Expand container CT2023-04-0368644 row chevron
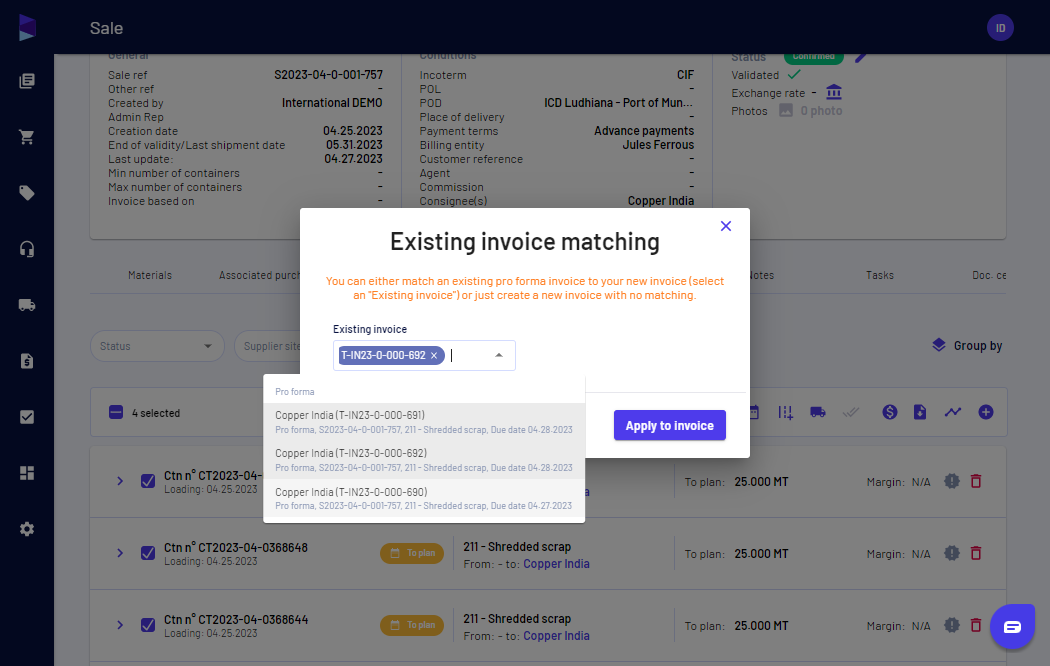 [120, 625]
